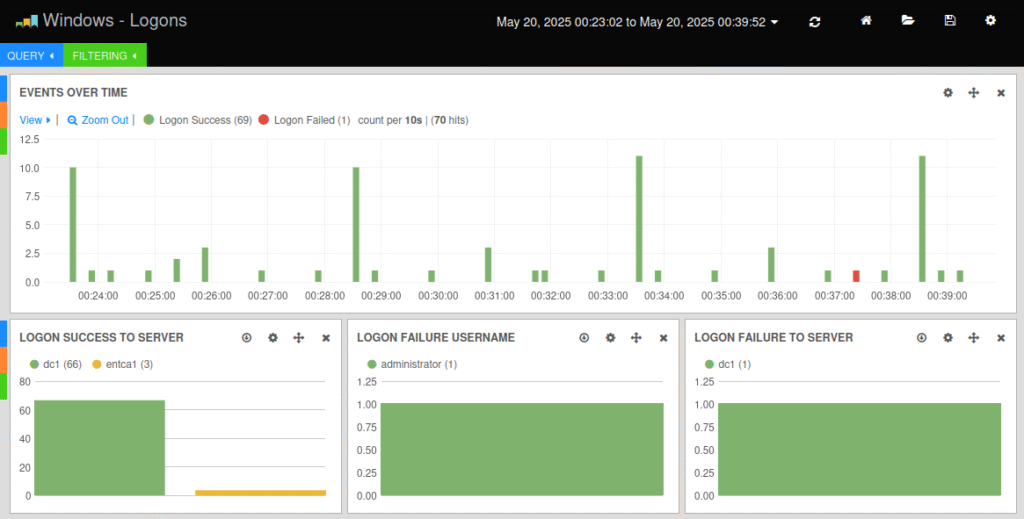
Task: Click Logon Failure Username inspect icon
Action: pos(584,338)
